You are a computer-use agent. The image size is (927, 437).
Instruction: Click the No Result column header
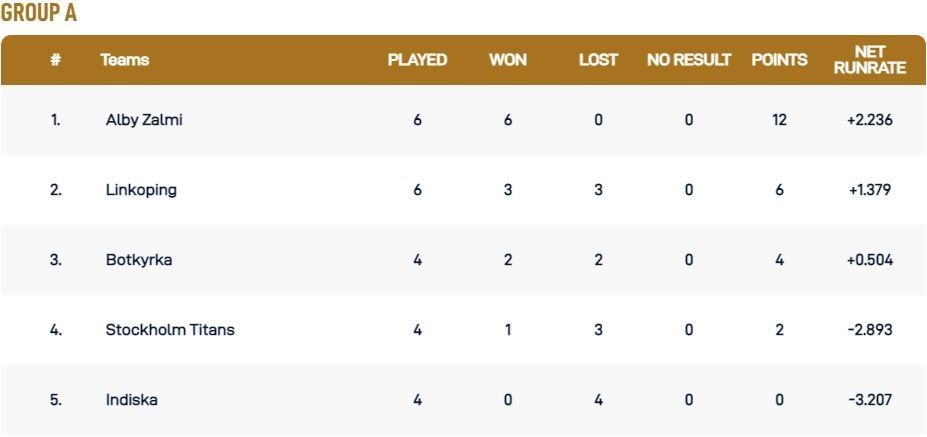689,60
